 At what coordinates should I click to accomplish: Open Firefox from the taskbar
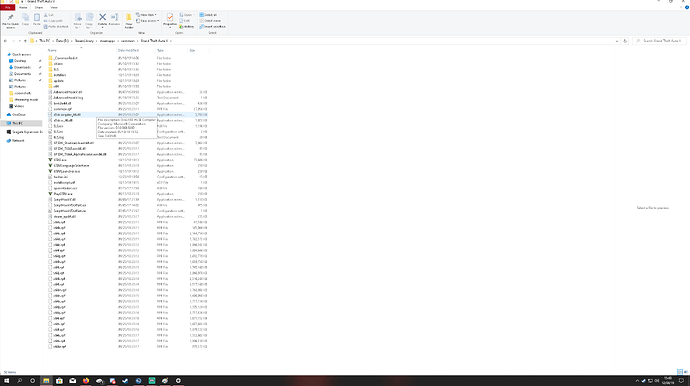86,381
